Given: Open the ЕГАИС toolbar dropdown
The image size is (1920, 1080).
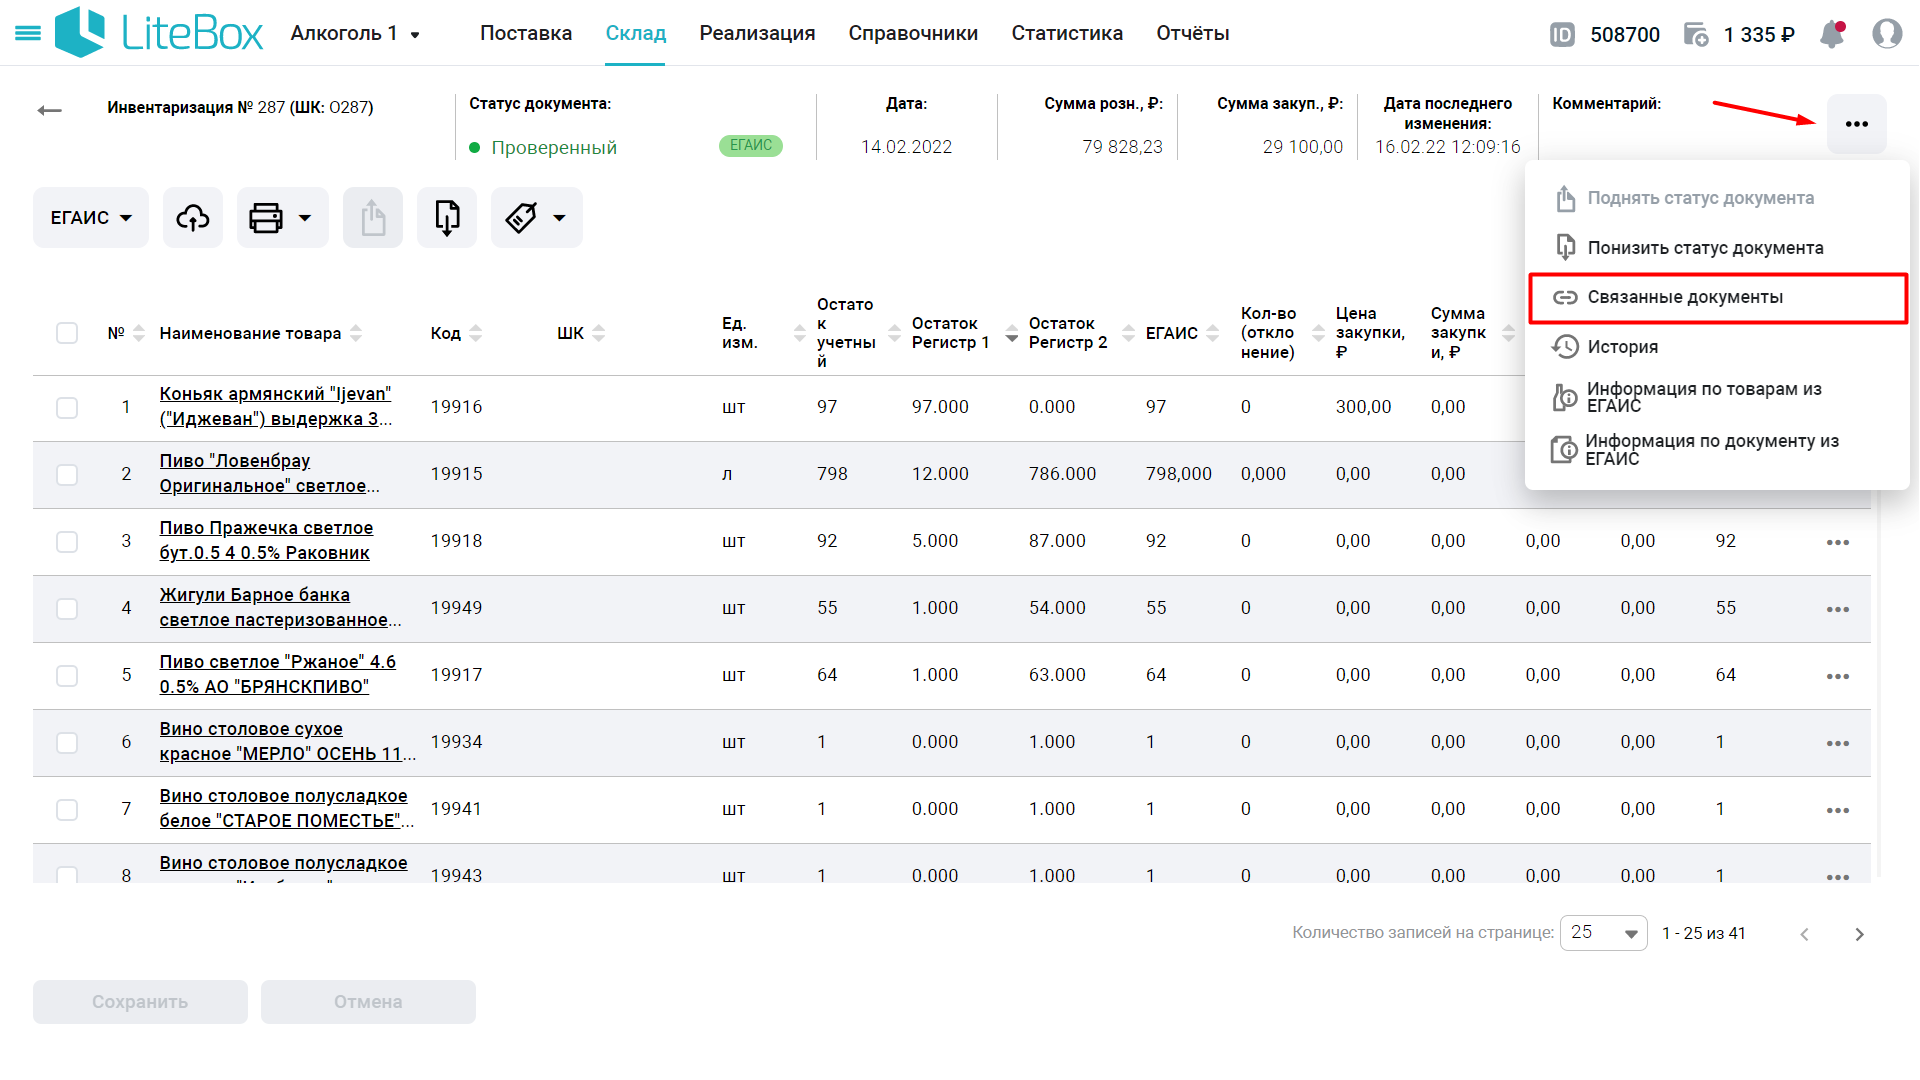Looking at the screenshot, I should tap(91, 217).
